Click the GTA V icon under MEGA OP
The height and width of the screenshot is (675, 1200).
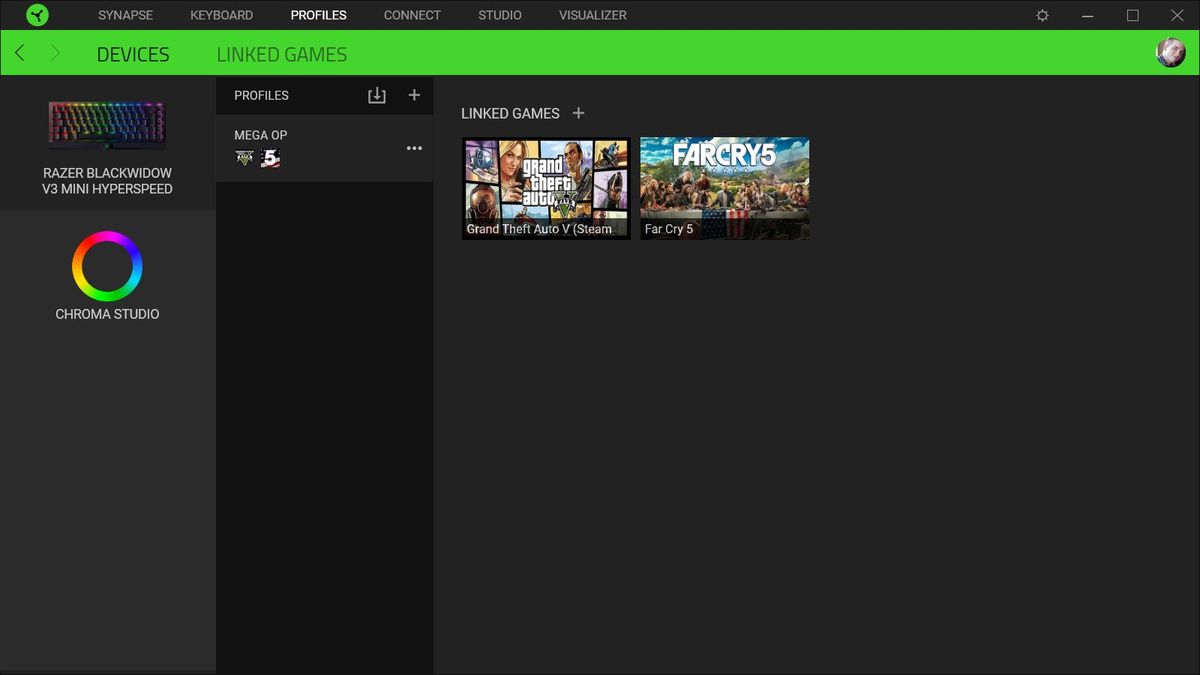click(244, 158)
